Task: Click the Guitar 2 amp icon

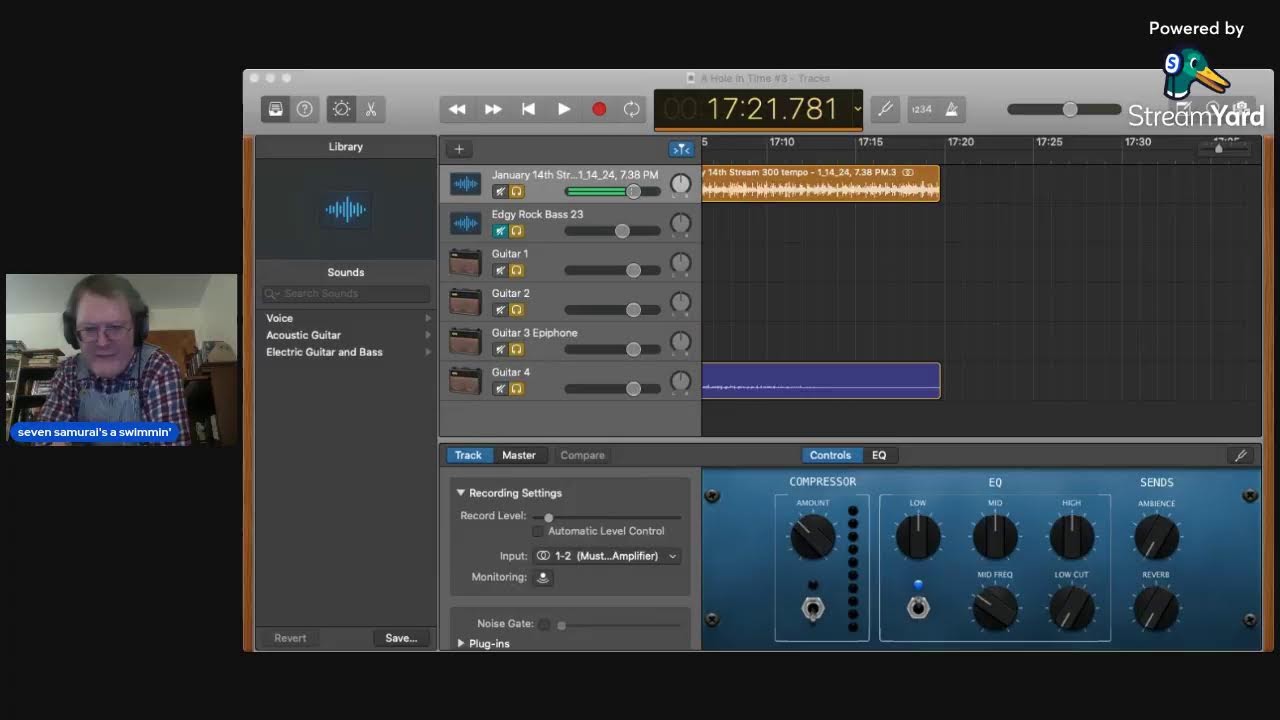Action: (x=465, y=302)
